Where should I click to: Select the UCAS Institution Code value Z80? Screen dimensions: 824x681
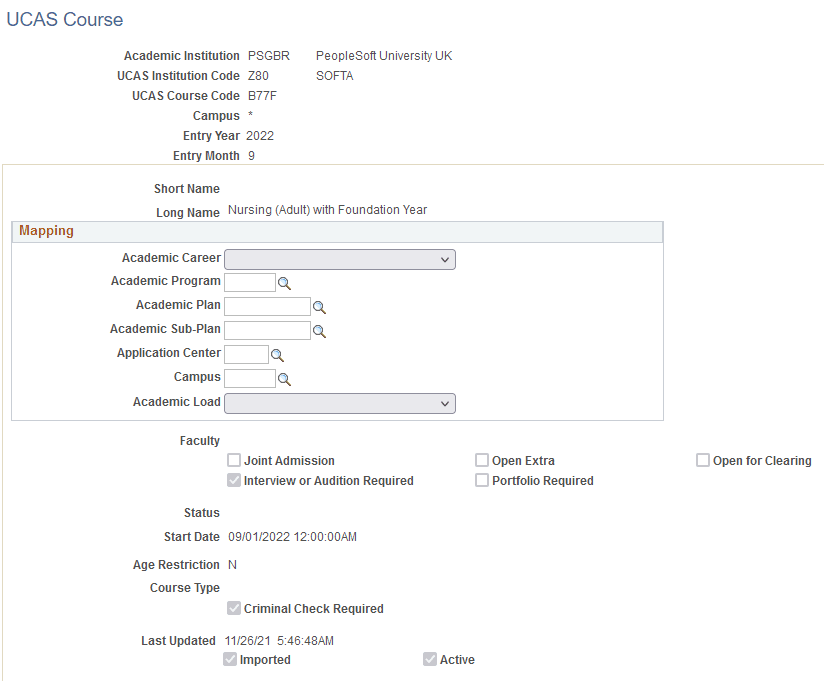tap(258, 76)
